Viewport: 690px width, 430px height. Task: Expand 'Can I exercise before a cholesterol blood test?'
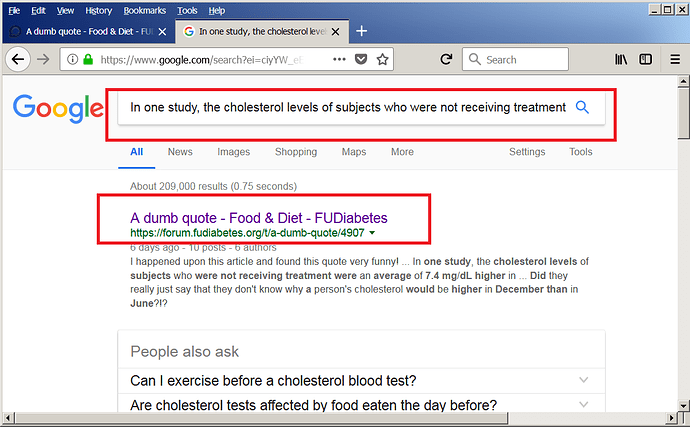[361, 381]
